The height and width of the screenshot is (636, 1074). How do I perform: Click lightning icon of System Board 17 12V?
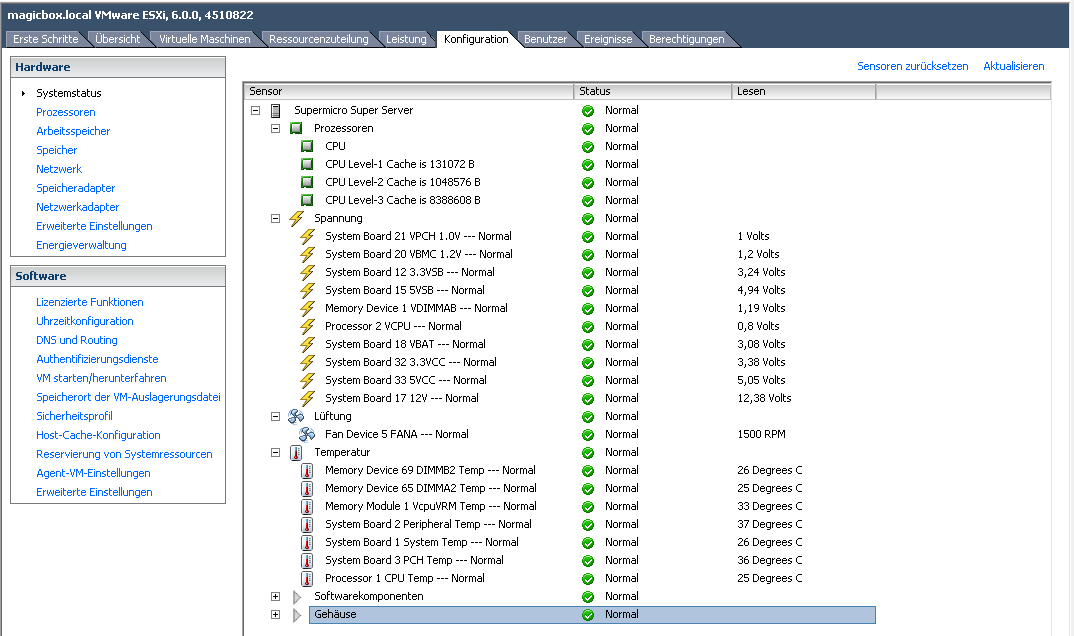(x=308, y=398)
